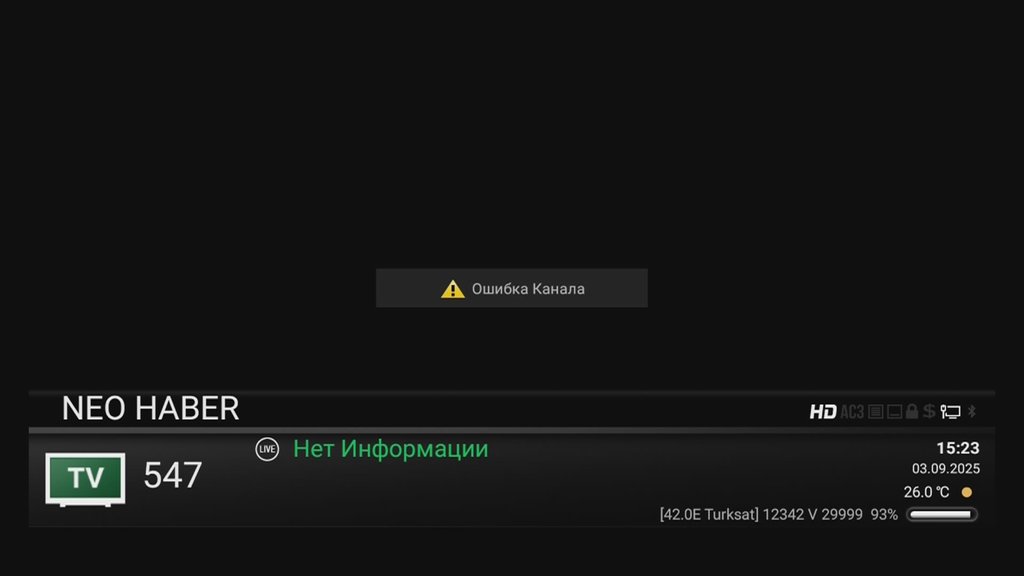
Task: Click the orange temperature status dot
Action: [967, 492]
